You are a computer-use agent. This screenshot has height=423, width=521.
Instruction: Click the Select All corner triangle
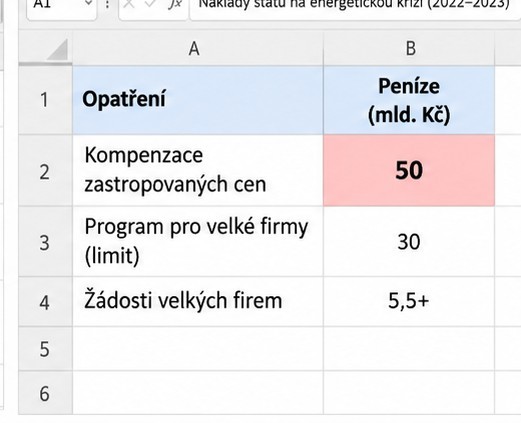57,50
